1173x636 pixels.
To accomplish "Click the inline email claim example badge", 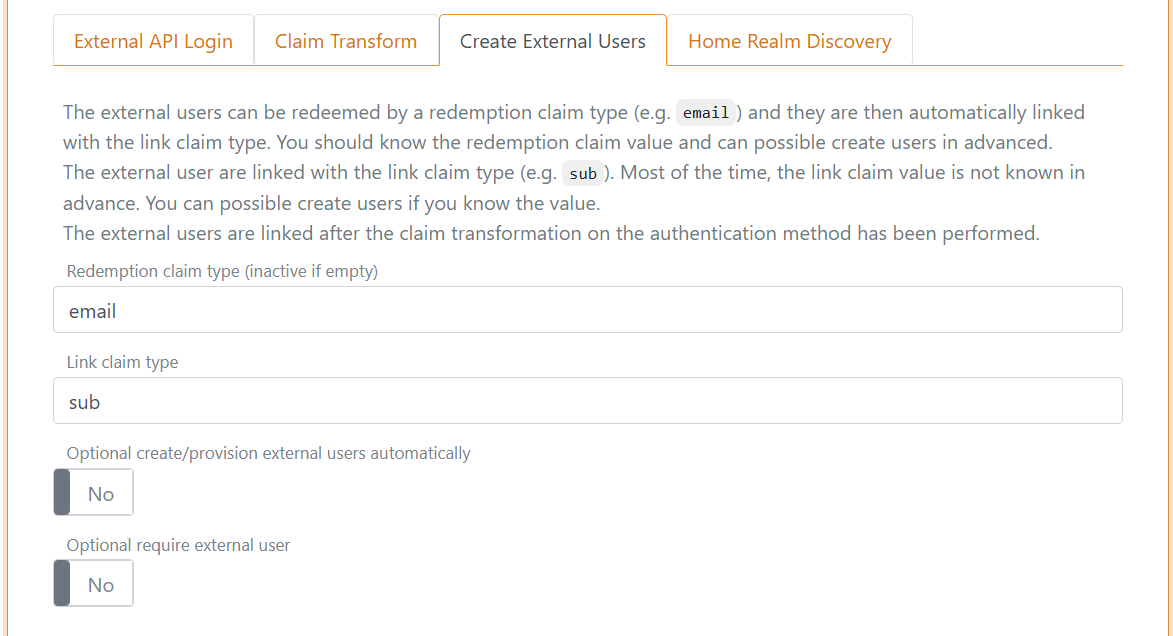I will [706, 112].
